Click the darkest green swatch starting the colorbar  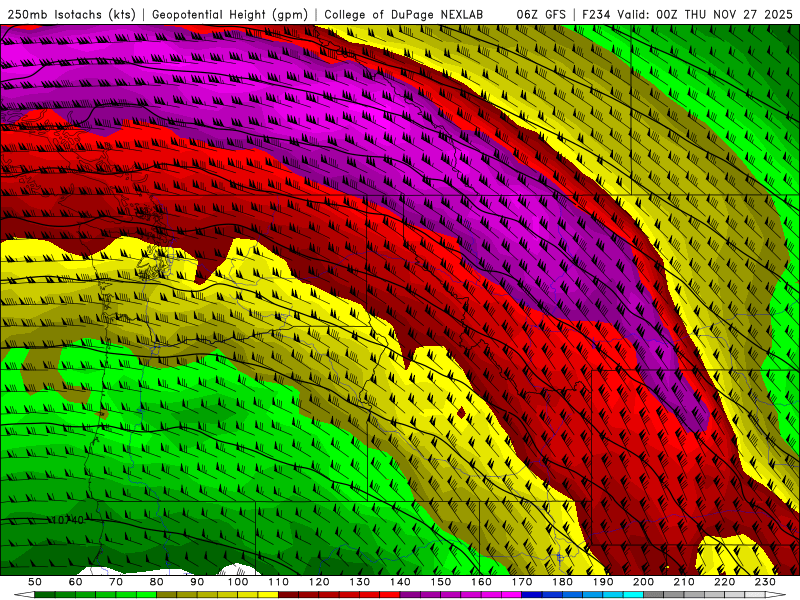45,595
